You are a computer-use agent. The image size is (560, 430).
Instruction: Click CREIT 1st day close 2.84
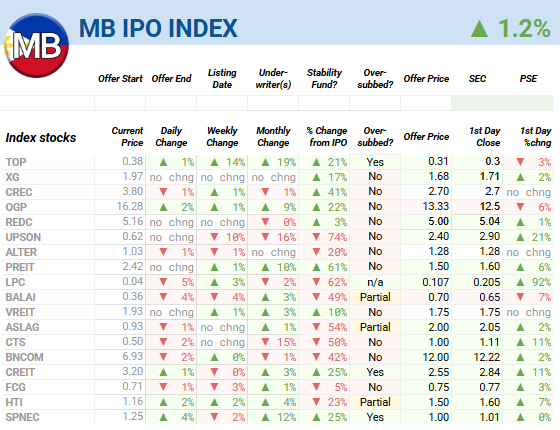tap(490, 372)
